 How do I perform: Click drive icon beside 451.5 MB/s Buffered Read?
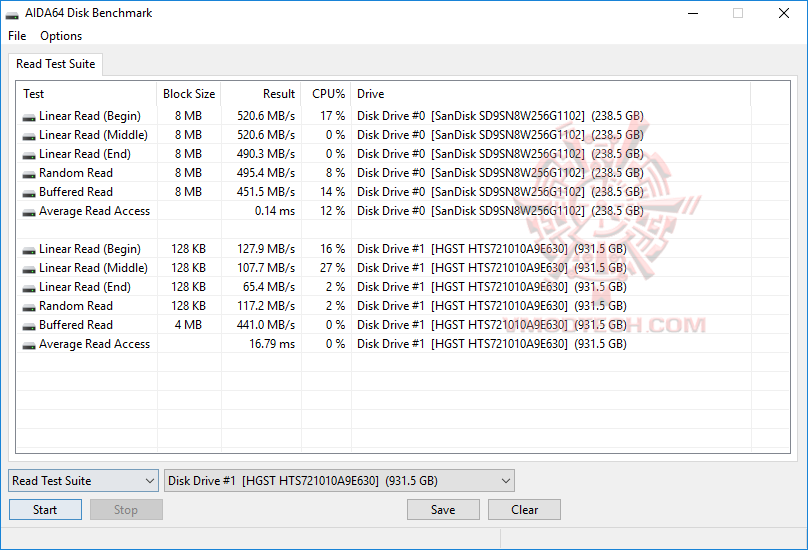point(29,194)
